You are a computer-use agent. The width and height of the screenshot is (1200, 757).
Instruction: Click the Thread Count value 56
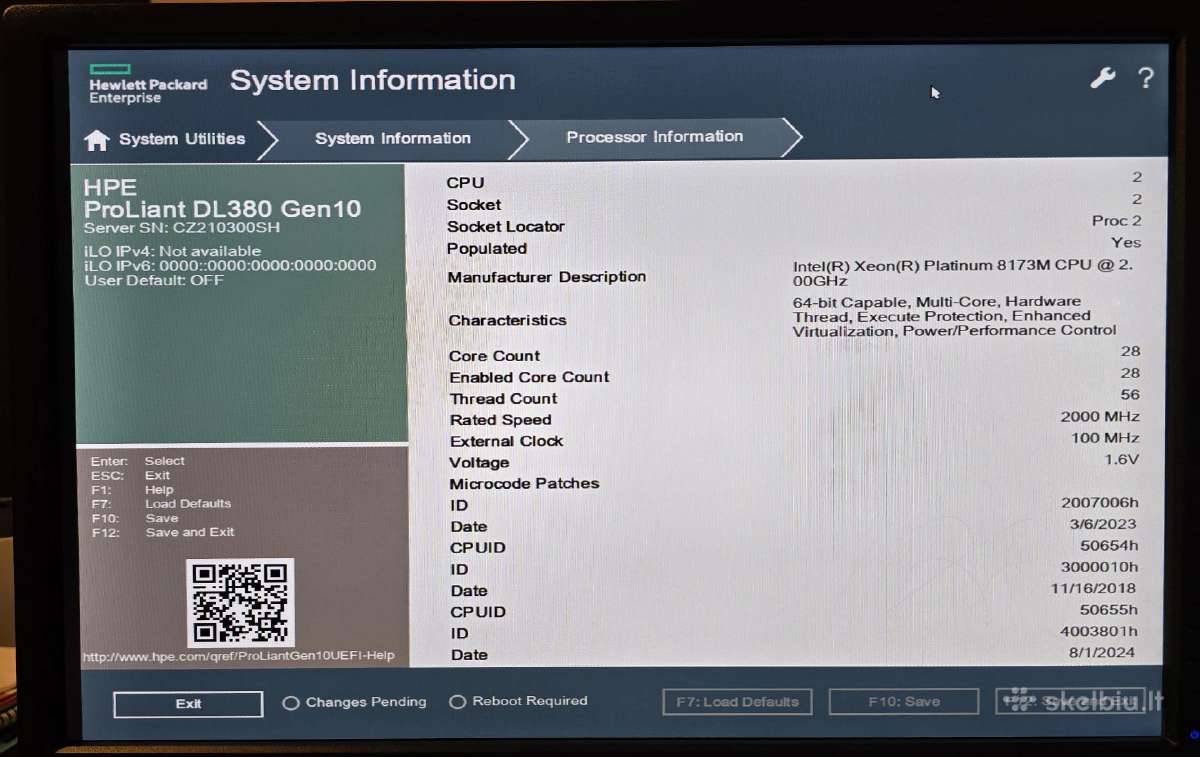coord(1130,395)
